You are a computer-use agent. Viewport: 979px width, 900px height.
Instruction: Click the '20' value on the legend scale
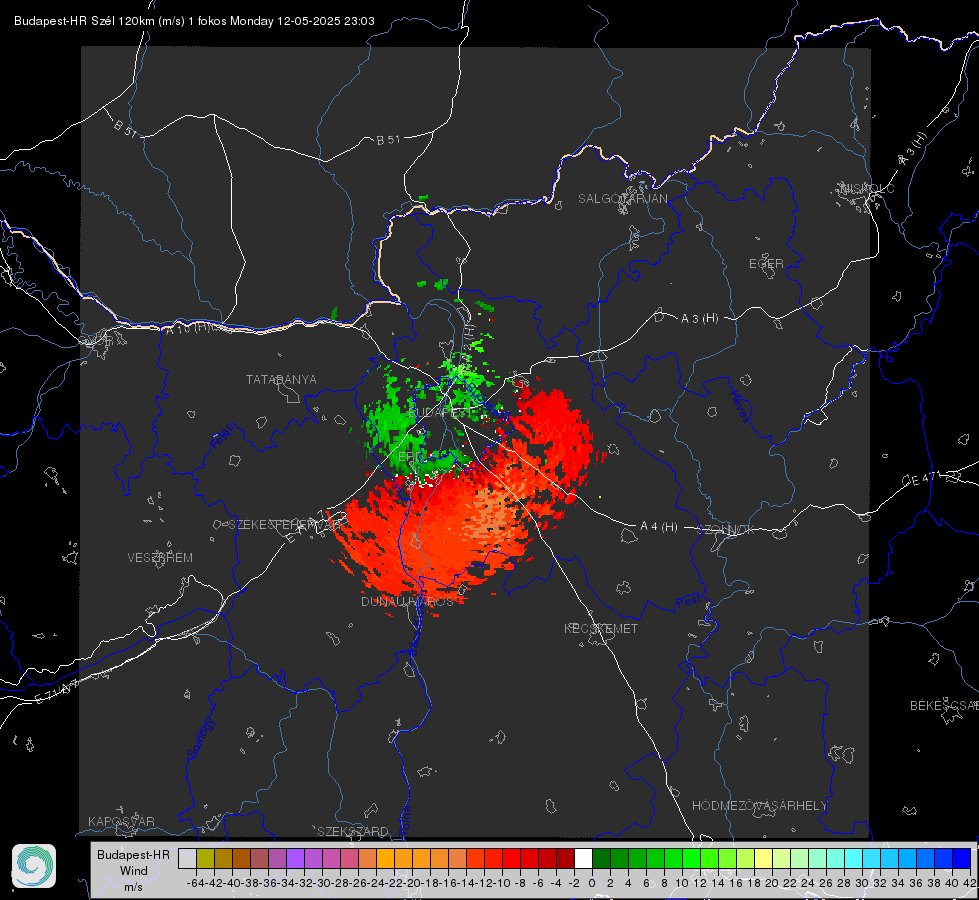pos(772,883)
